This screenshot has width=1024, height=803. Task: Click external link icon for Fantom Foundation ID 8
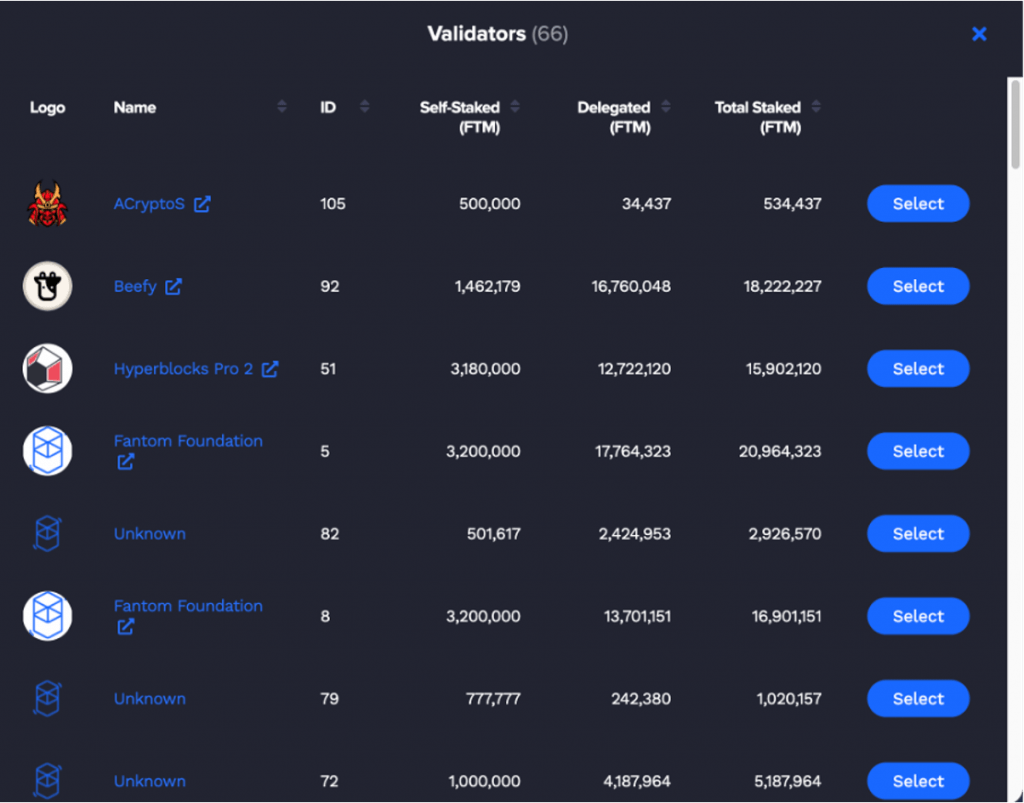click(x=125, y=627)
